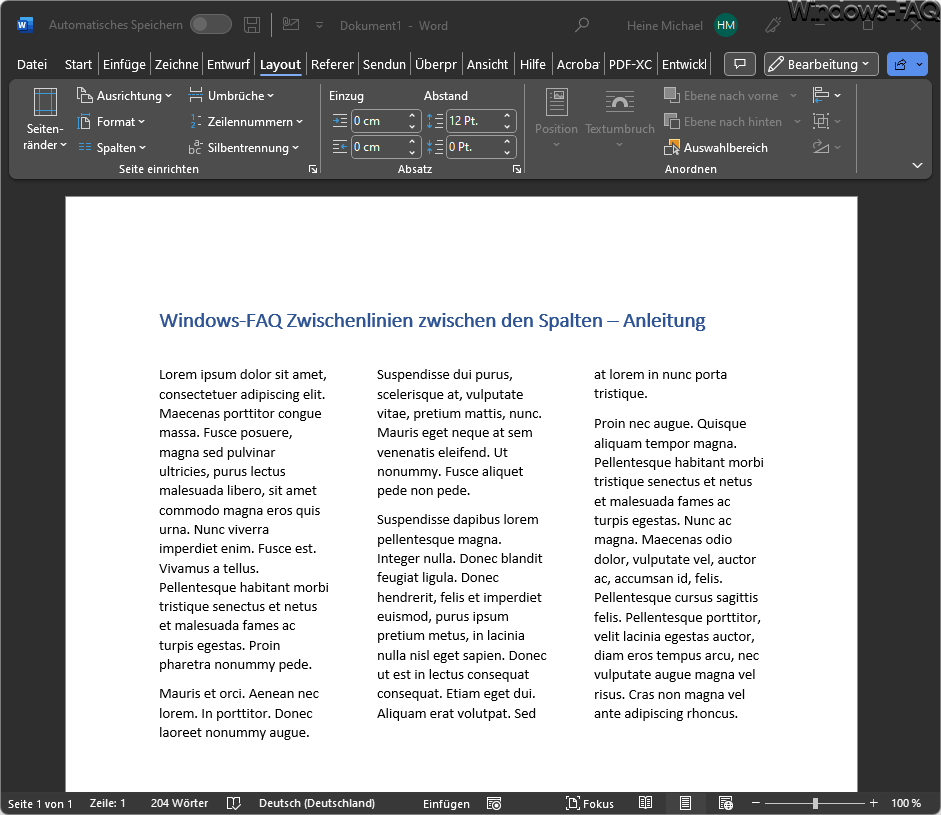Open the Bearbeitung mode dropdown
This screenshot has width=941, height=815.
[820, 64]
